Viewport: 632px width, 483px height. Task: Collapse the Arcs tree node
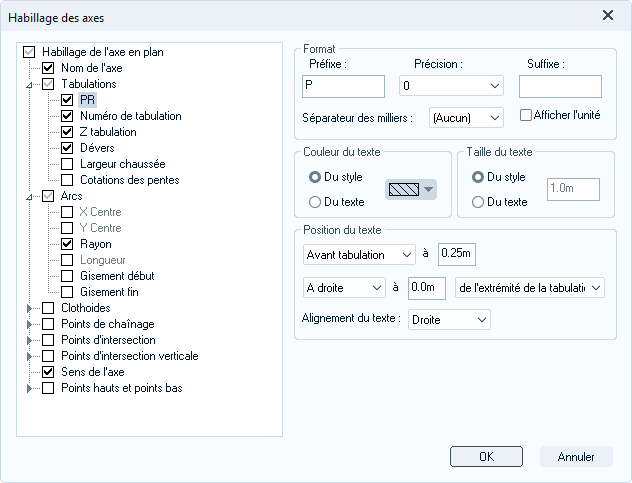click(29, 197)
